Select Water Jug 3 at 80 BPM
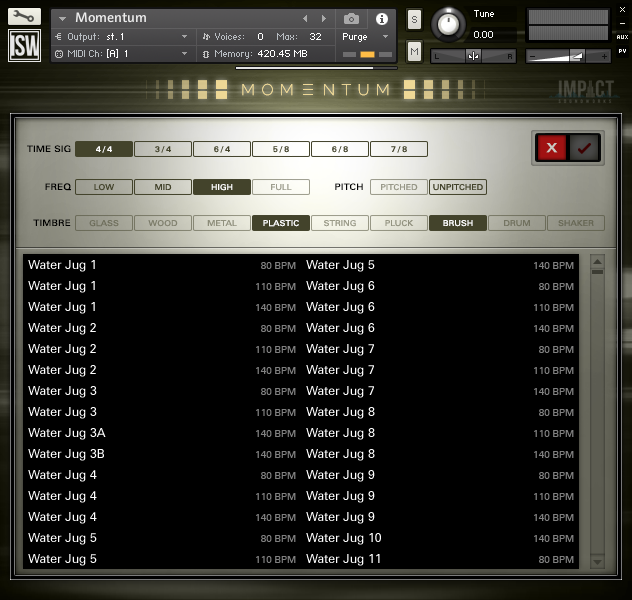This screenshot has height=600, width=632. 162,391
